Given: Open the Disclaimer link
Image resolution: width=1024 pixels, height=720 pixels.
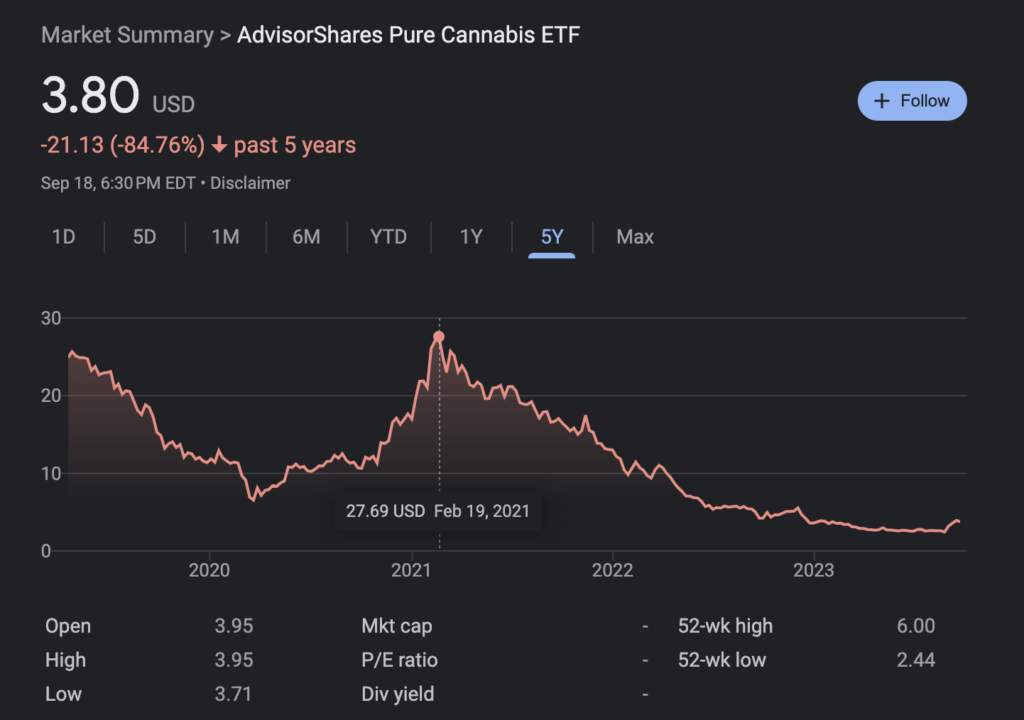Looking at the screenshot, I should 253,183.
